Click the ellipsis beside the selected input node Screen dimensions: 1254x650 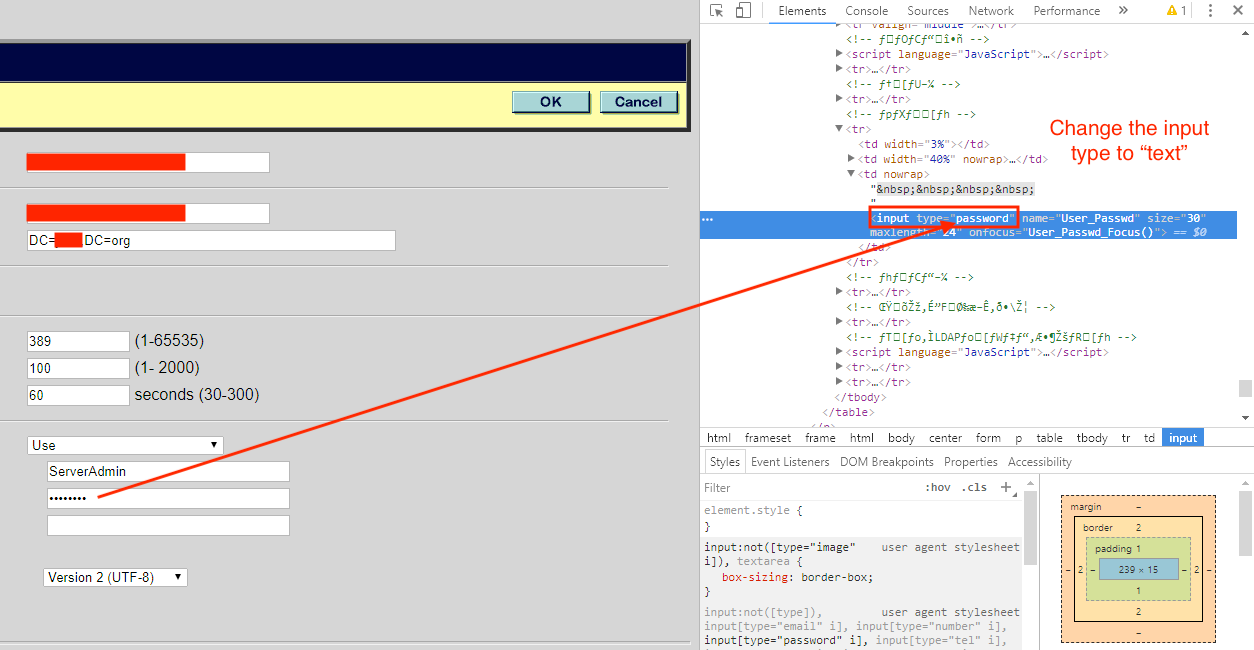click(708, 218)
